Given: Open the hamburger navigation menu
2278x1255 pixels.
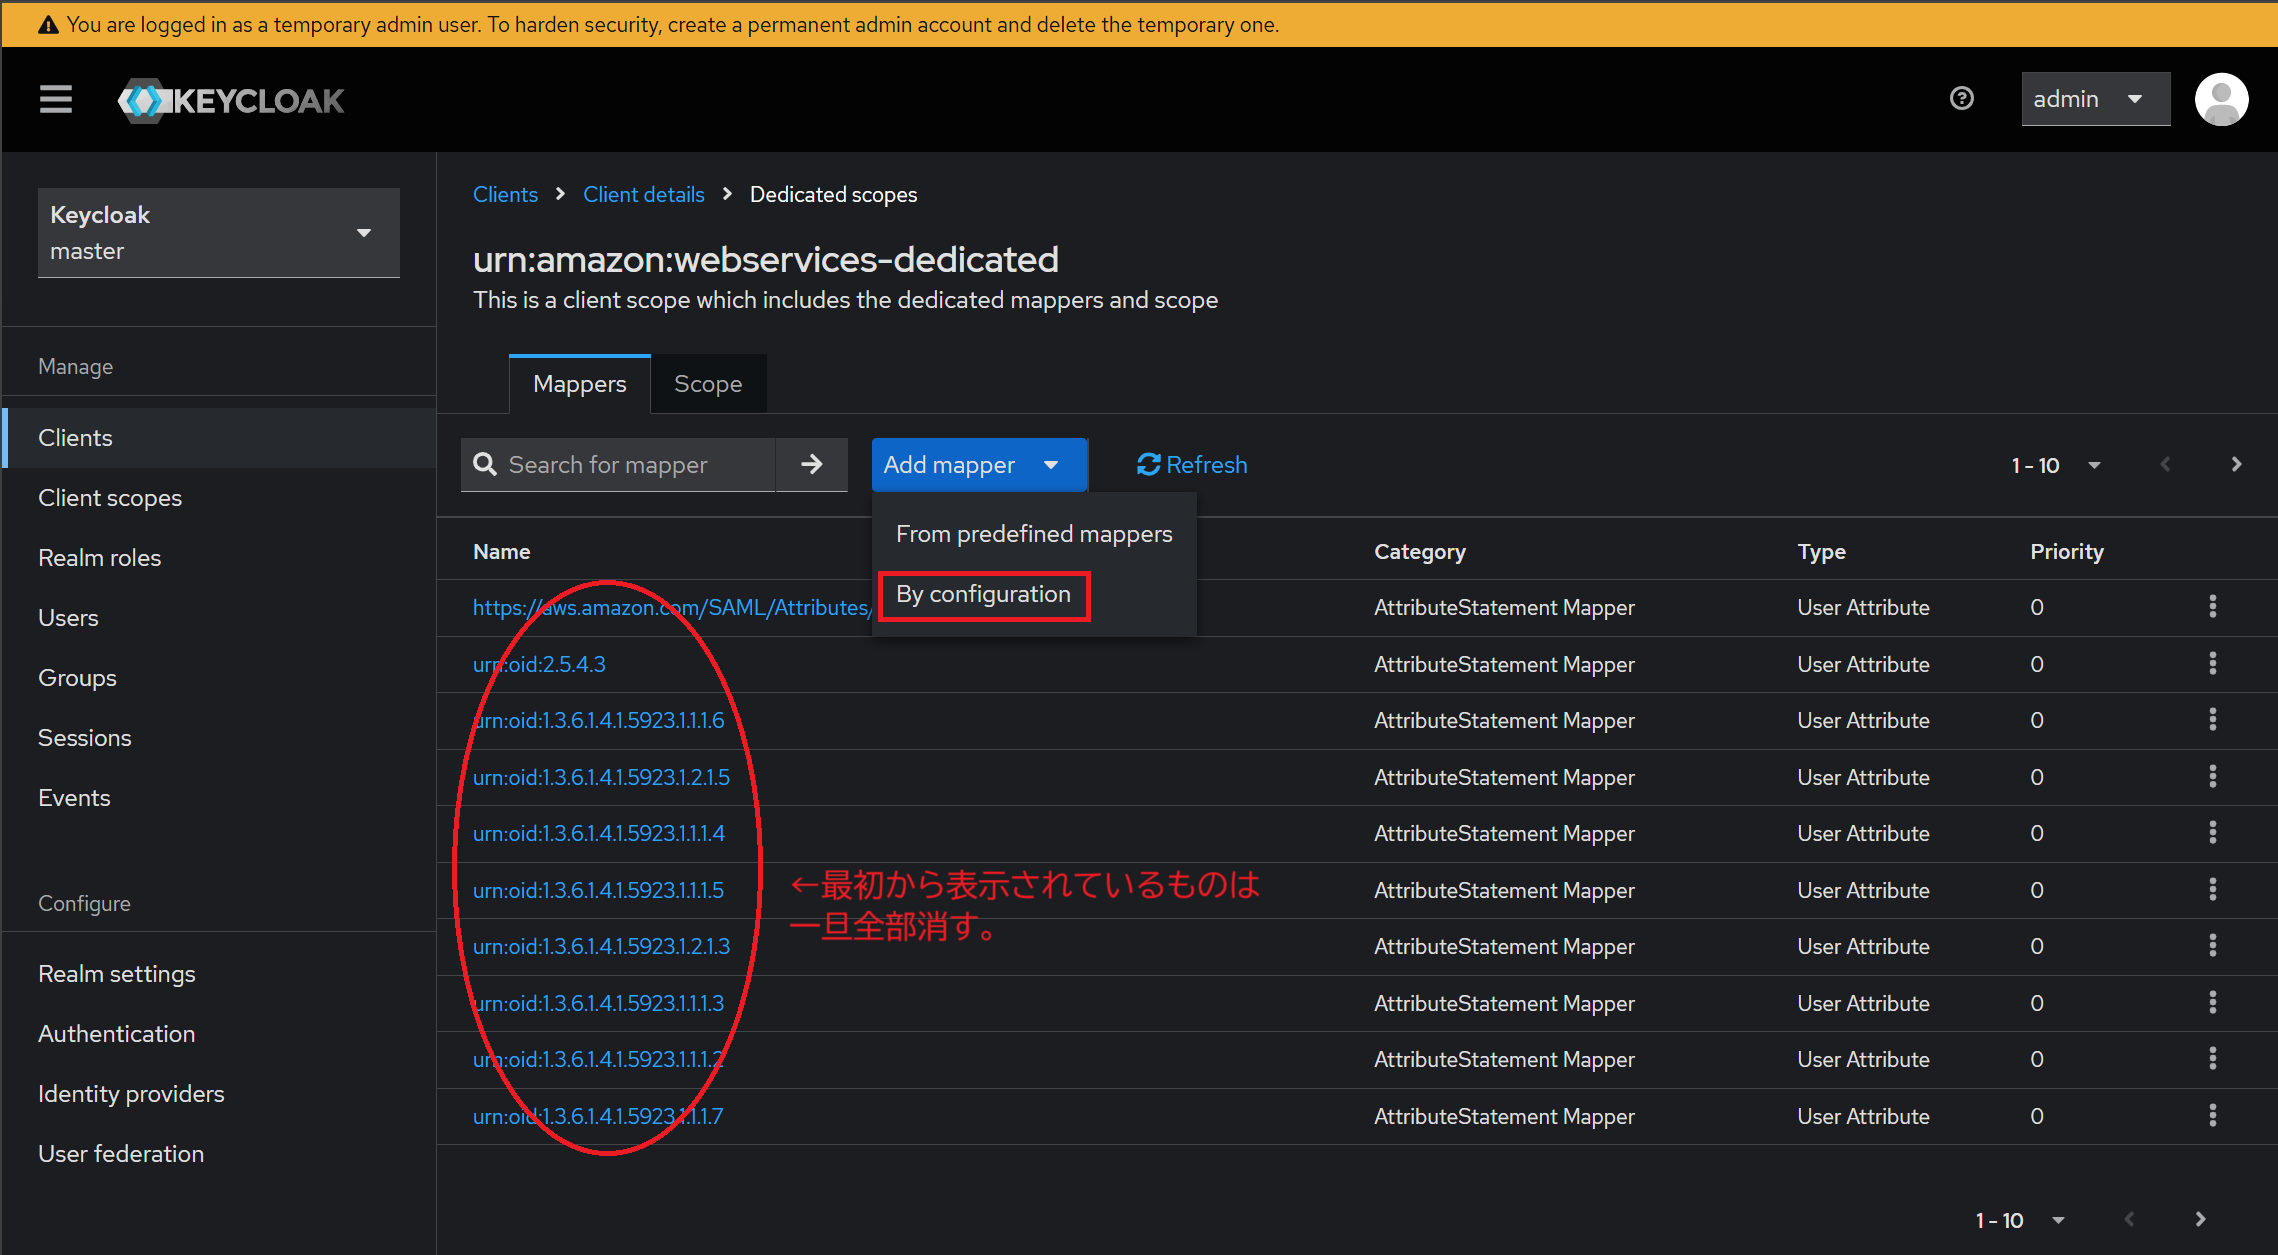Looking at the screenshot, I should (x=56, y=99).
